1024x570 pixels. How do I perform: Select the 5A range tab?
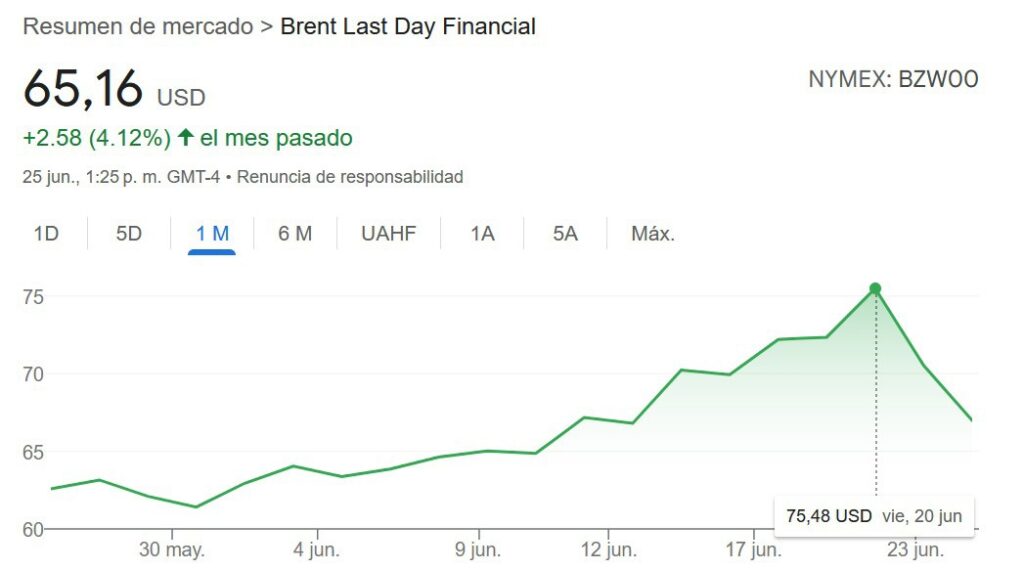(x=565, y=234)
